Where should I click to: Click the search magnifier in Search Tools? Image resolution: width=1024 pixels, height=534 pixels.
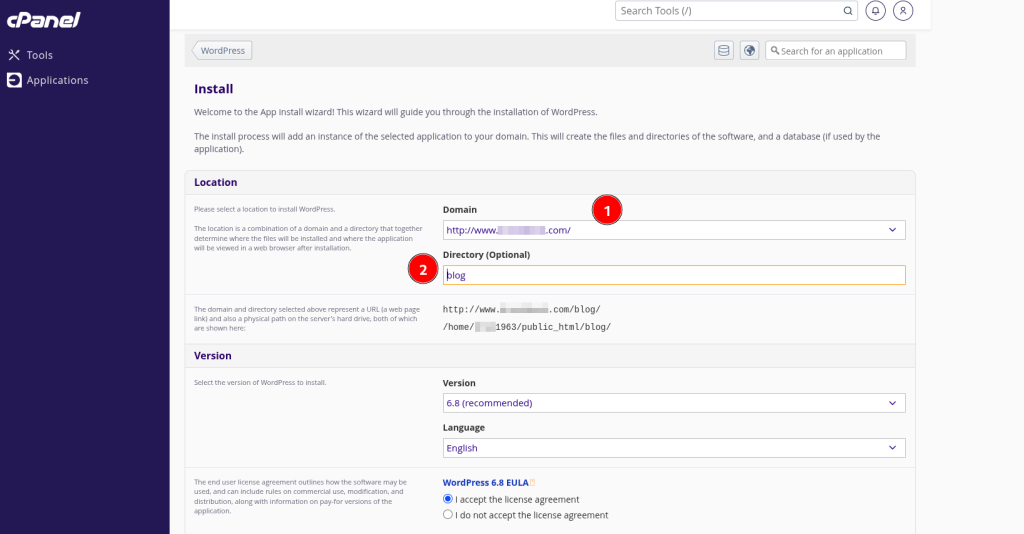pos(847,10)
